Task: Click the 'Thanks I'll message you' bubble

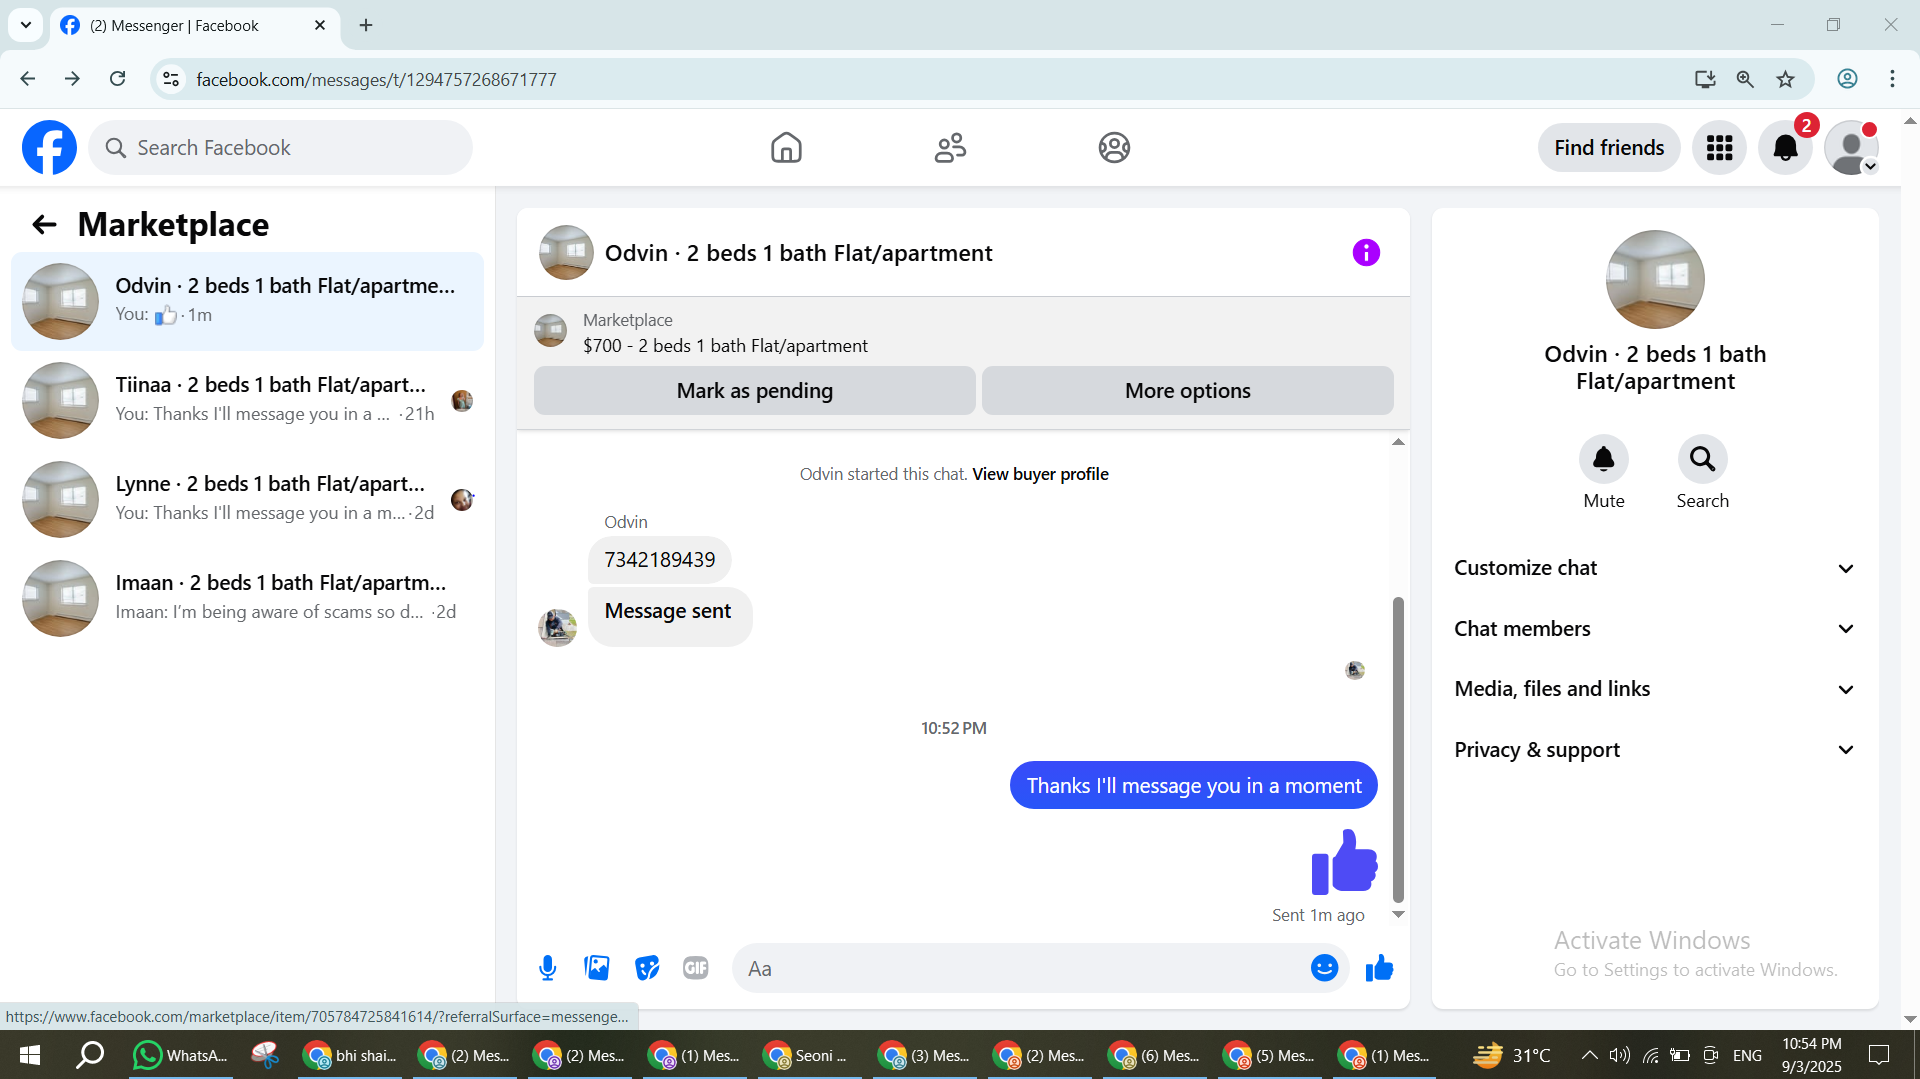Action: pos(1193,785)
